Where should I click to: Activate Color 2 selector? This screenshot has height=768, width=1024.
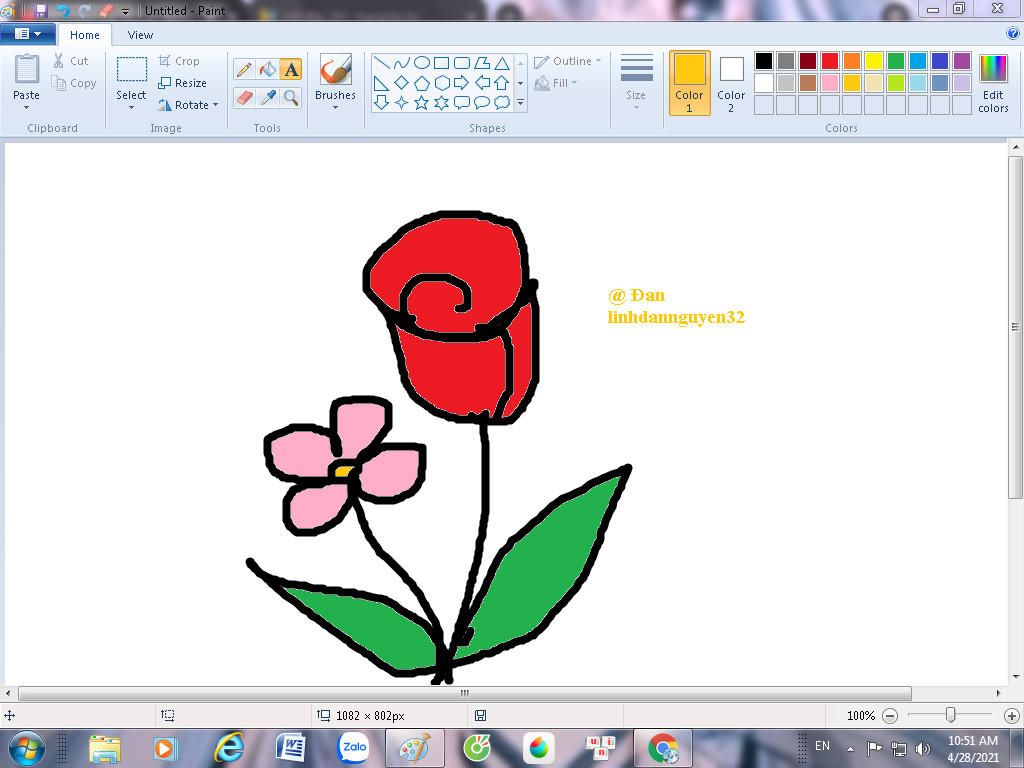click(731, 83)
